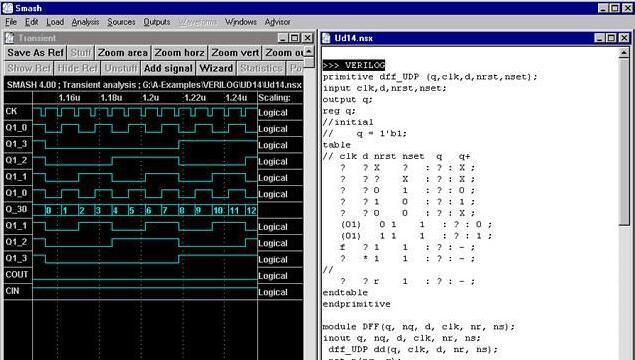Screen dimensions: 635x360
Task: Click the Smash application icon in title bar
Action: [8, 8]
